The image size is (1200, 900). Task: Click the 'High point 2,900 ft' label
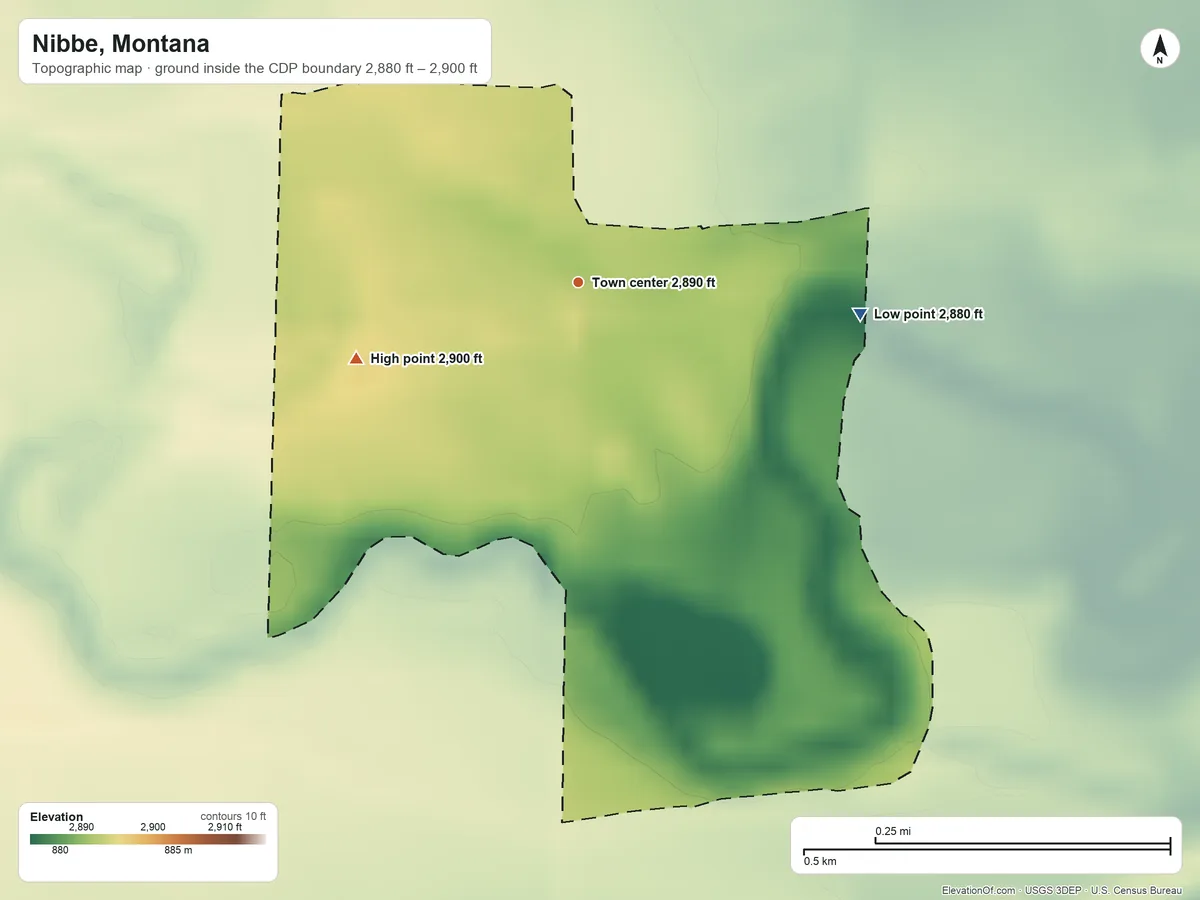click(427, 358)
